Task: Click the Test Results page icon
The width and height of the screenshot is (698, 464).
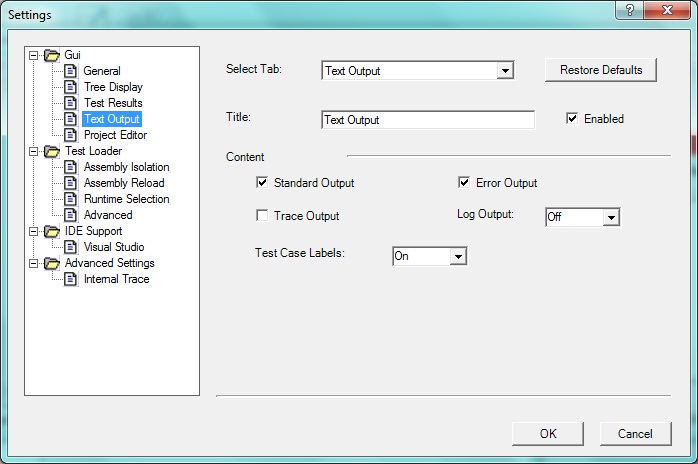Action: click(x=71, y=103)
